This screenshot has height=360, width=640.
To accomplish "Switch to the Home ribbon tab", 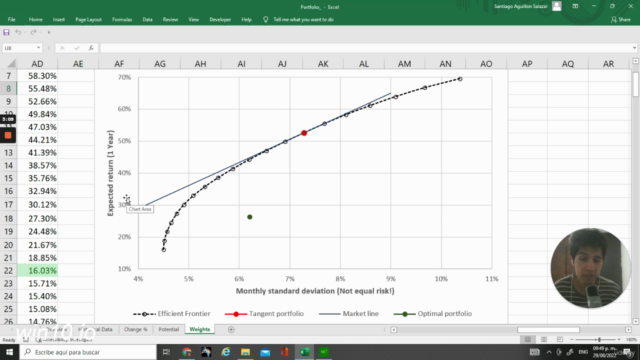I will tap(36, 20).
